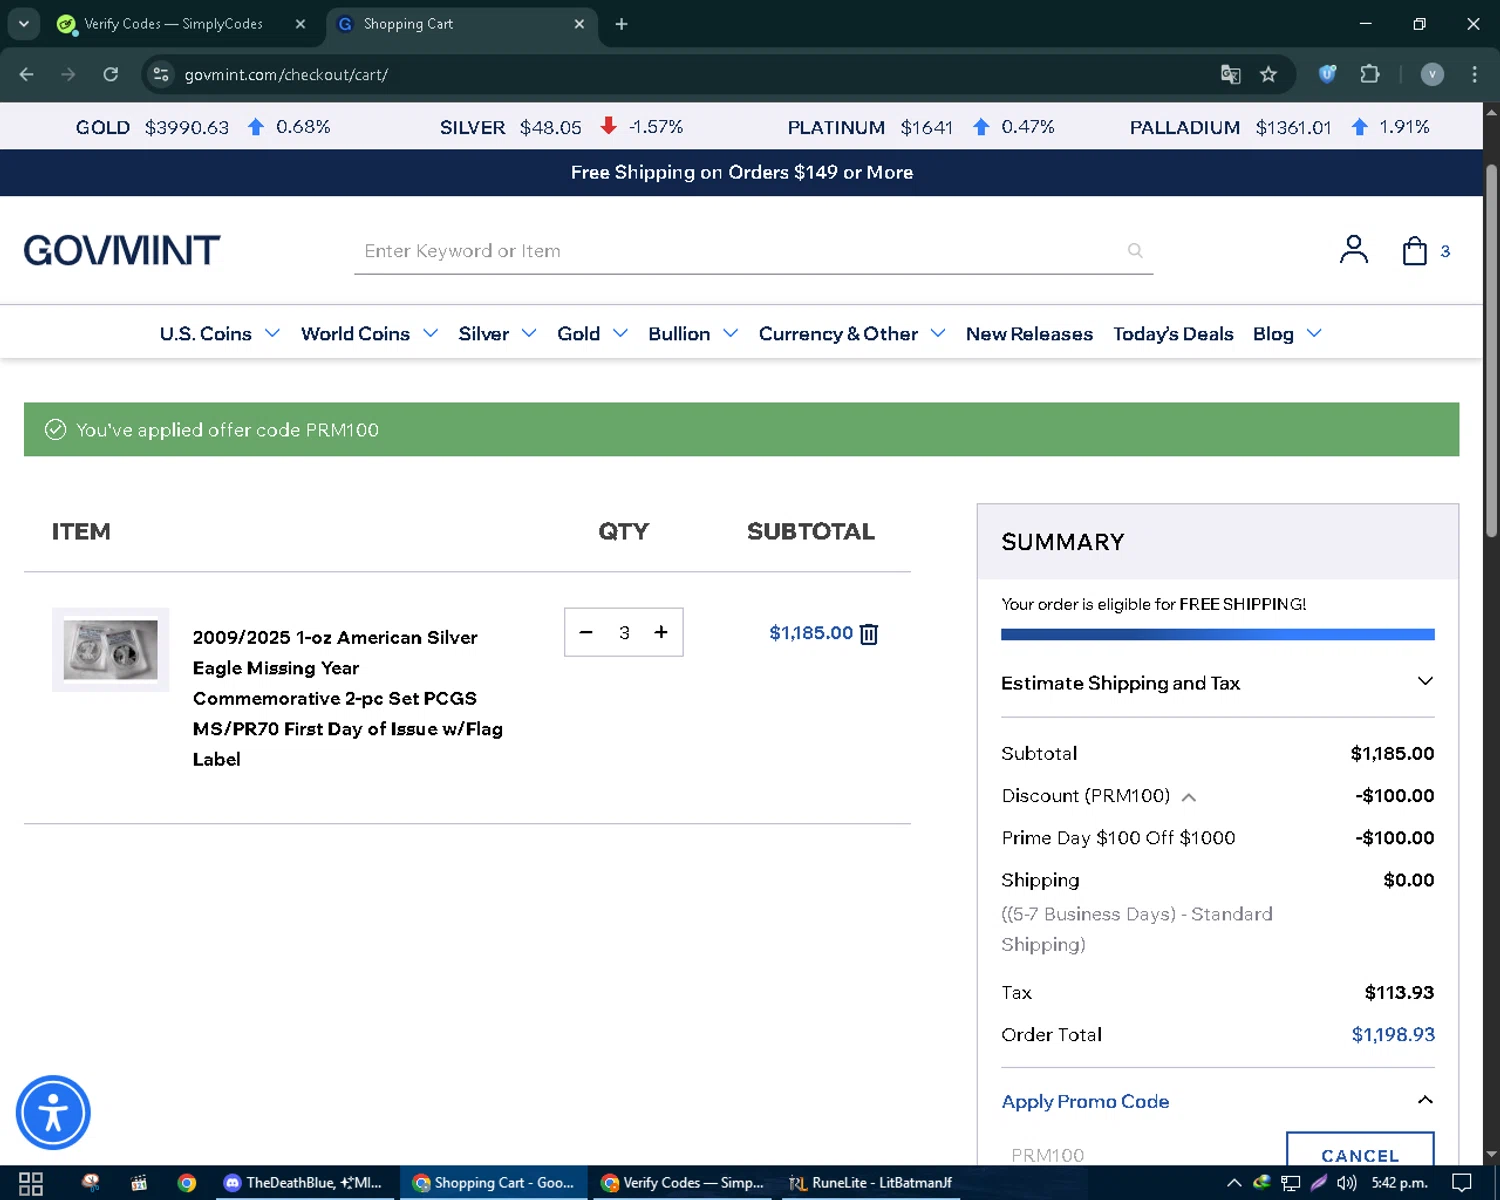This screenshot has height=1200, width=1500.
Task: Click the Free Shipping on Orders $149 banner
Action: pos(741,172)
